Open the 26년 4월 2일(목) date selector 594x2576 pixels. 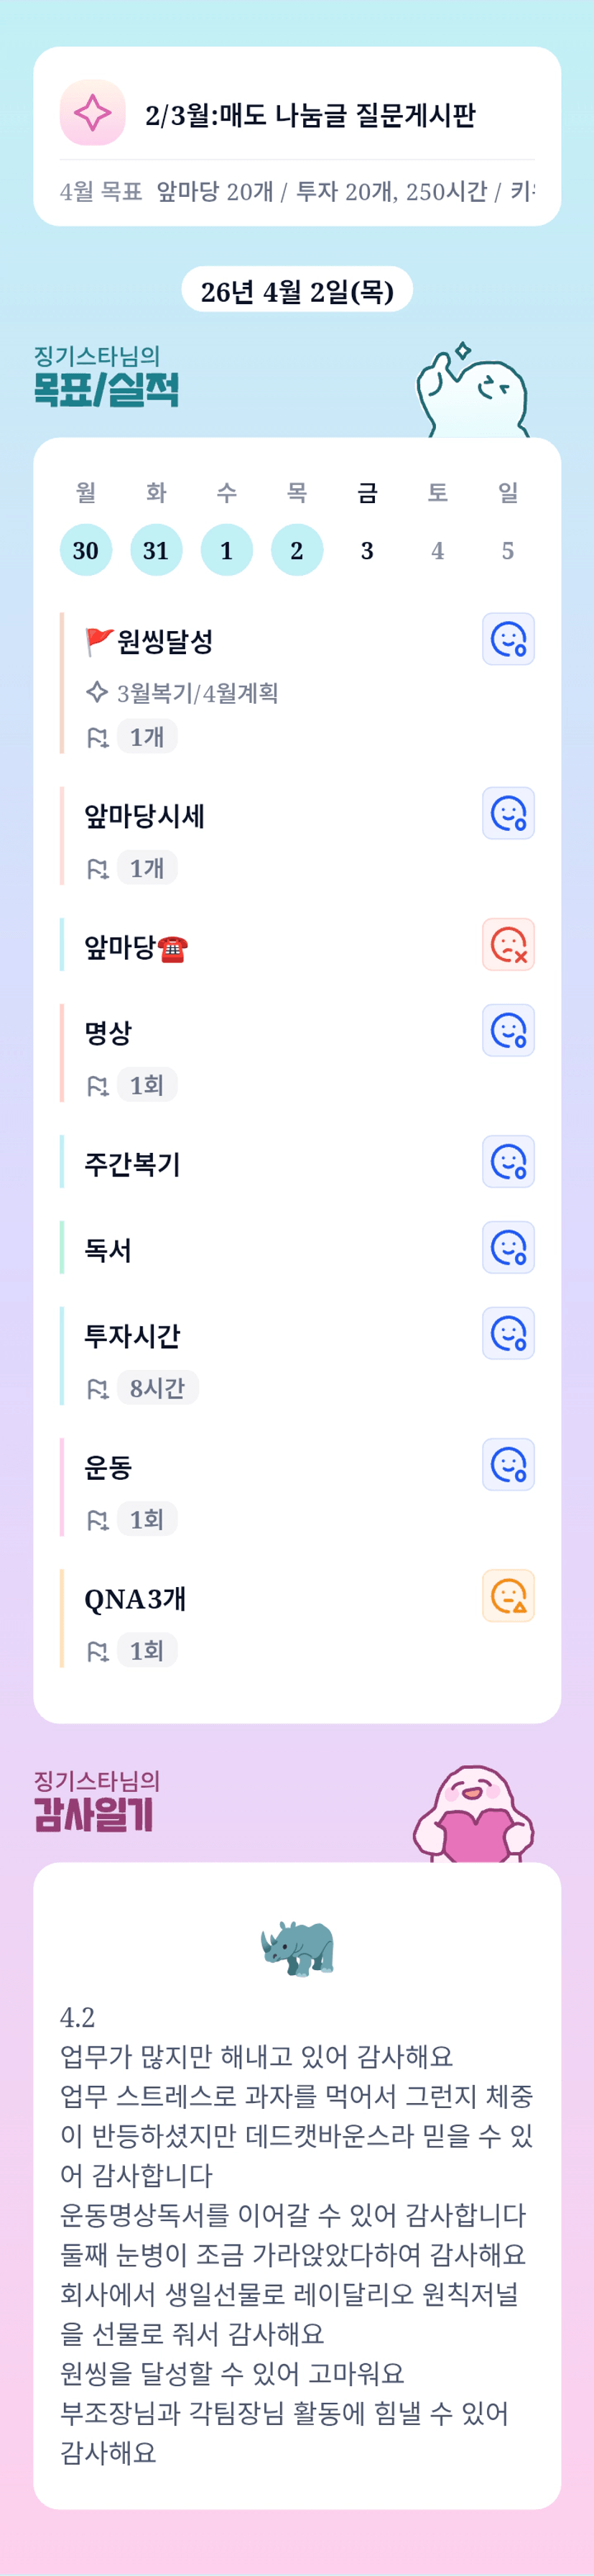pyautogui.click(x=297, y=290)
